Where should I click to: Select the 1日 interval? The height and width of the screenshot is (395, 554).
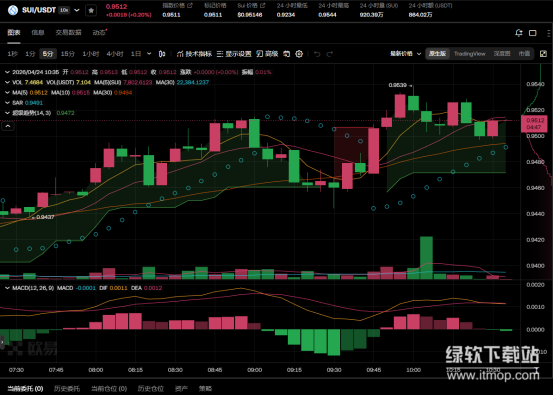(x=136, y=54)
